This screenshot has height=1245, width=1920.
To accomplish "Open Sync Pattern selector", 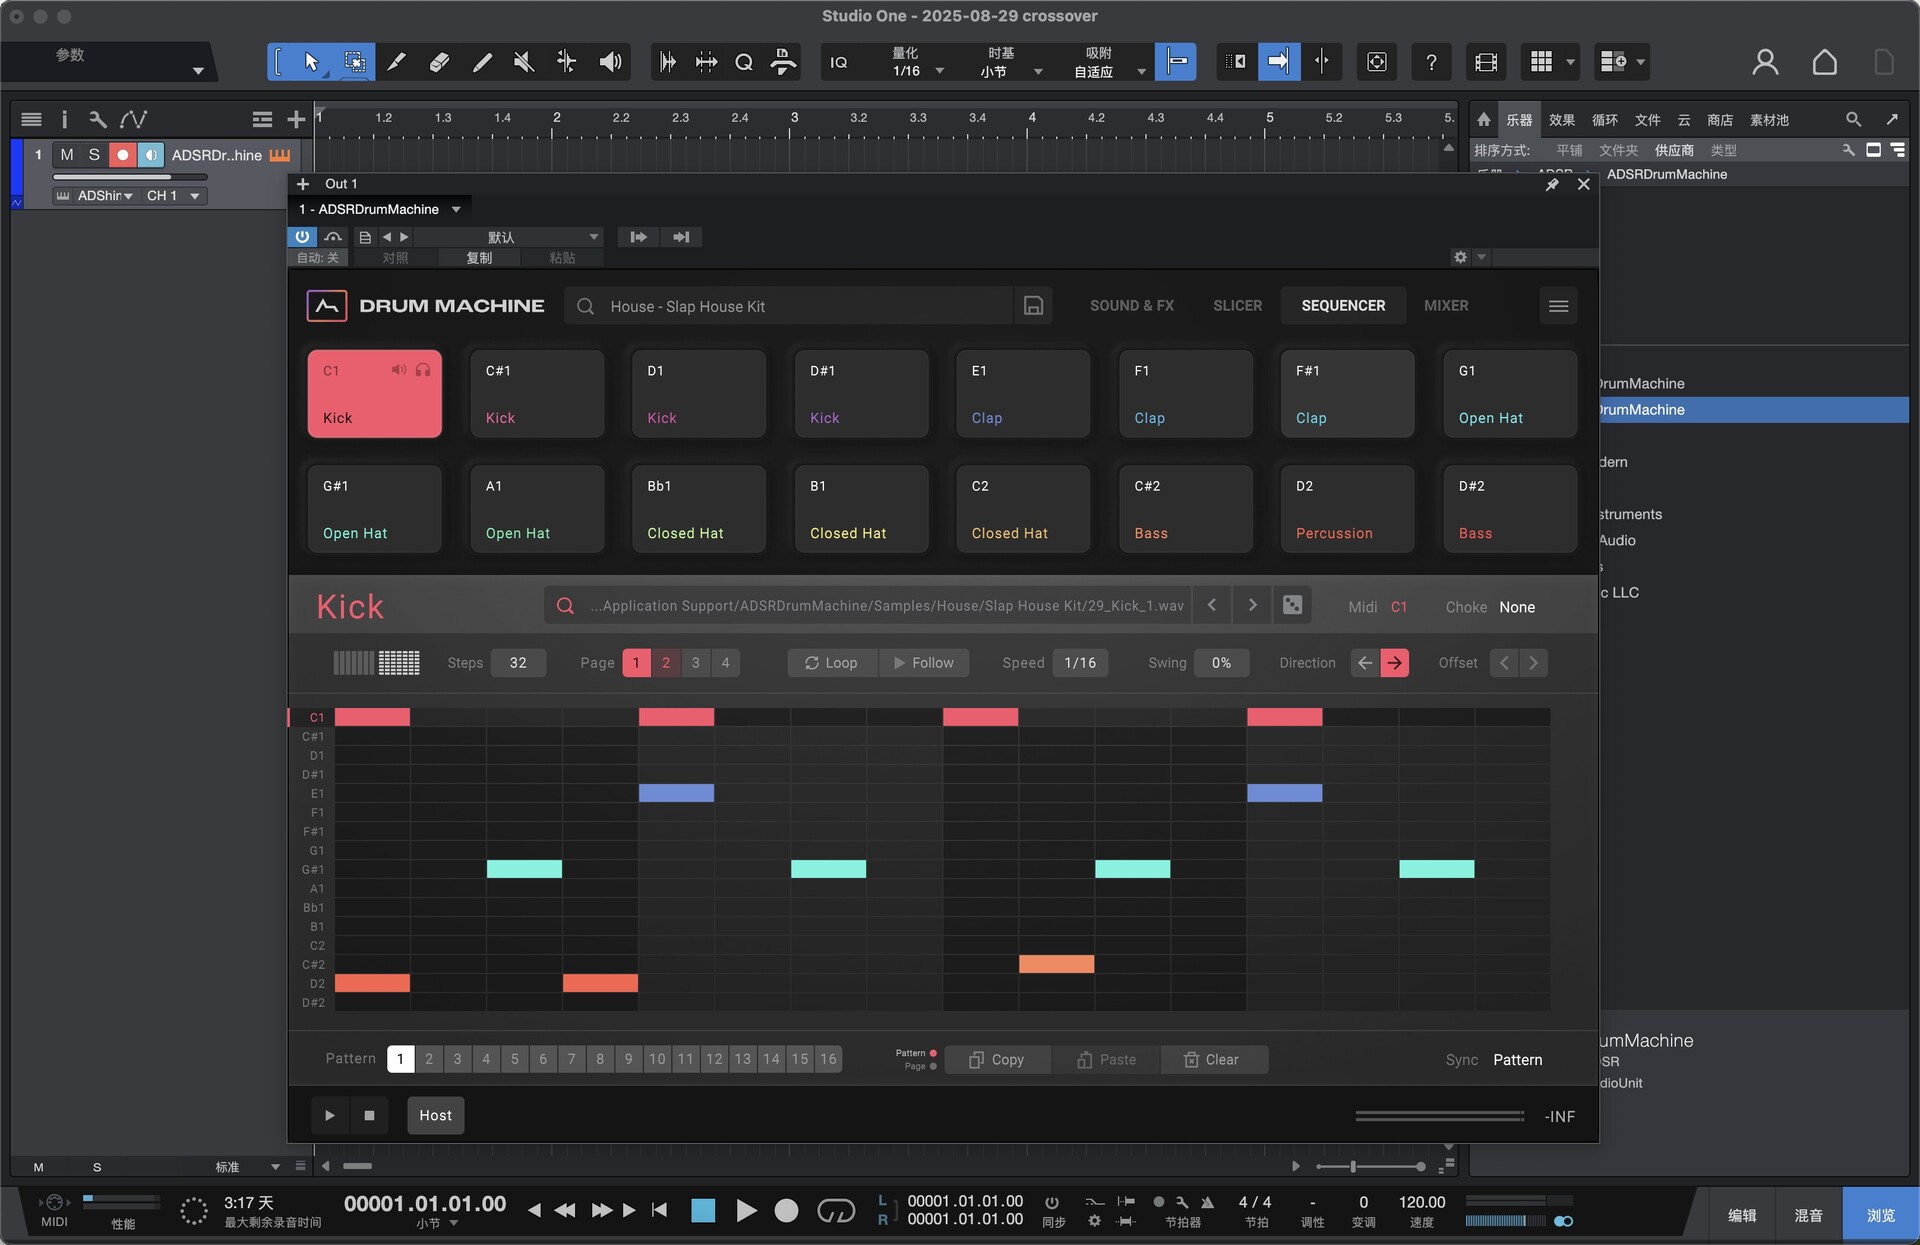I will (x=1517, y=1060).
